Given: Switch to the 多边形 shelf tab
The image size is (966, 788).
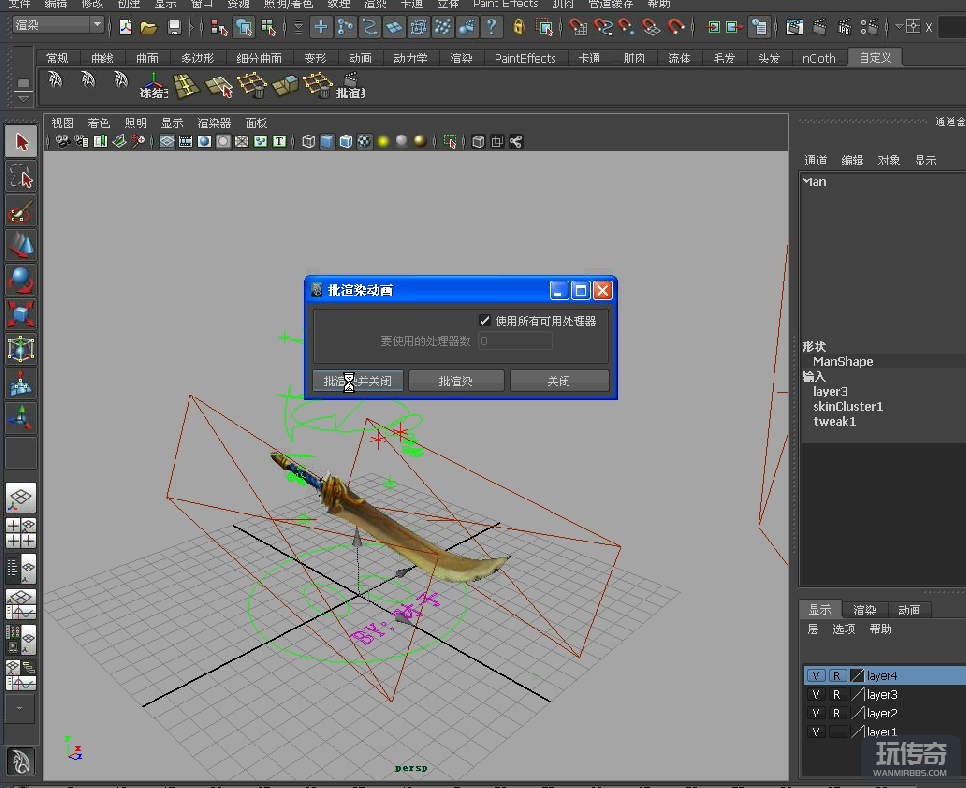Looking at the screenshot, I should pyautogui.click(x=197, y=58).
